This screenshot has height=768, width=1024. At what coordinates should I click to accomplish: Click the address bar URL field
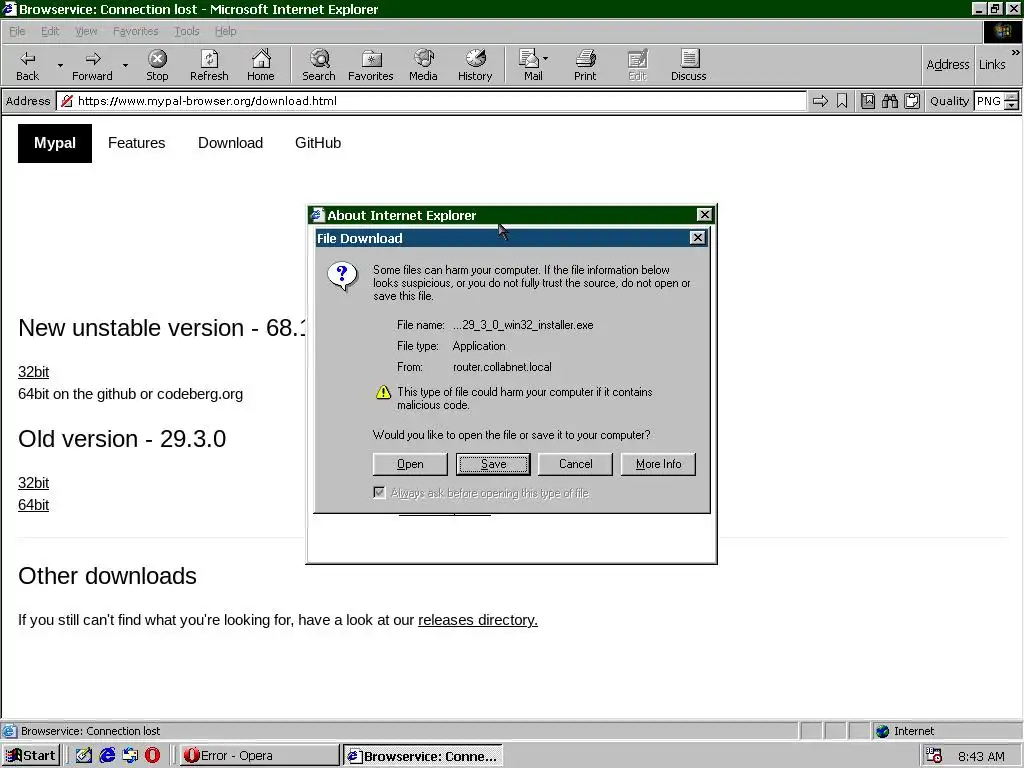[x=431, y=101]
